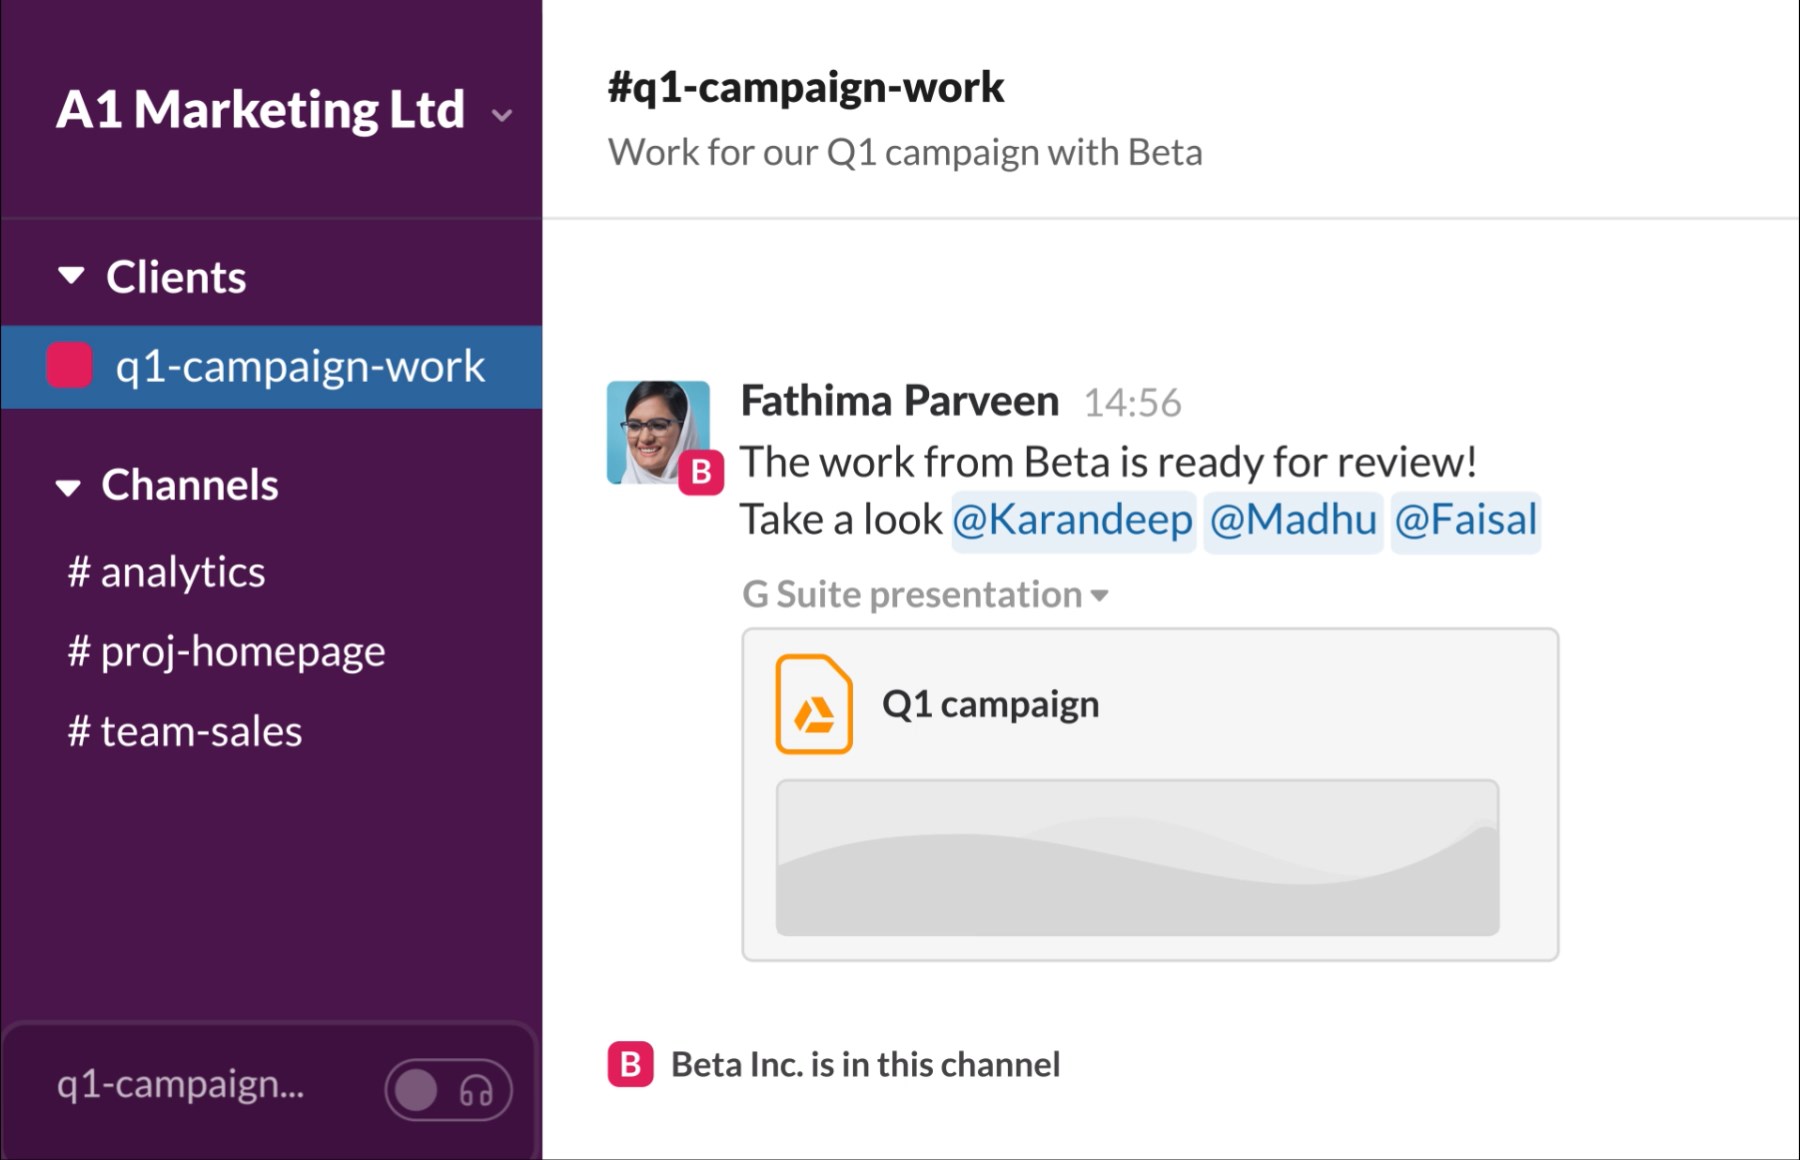
Task: Switch to the #proj-homepage channel
Action: pos(226,652)
